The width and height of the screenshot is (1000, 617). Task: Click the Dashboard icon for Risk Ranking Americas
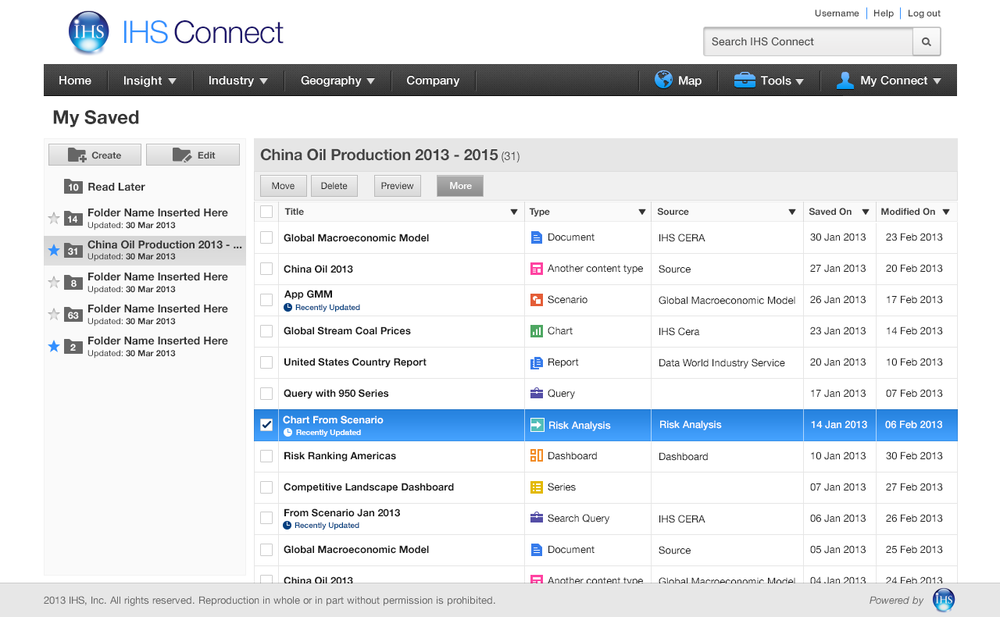click(536, 456)
